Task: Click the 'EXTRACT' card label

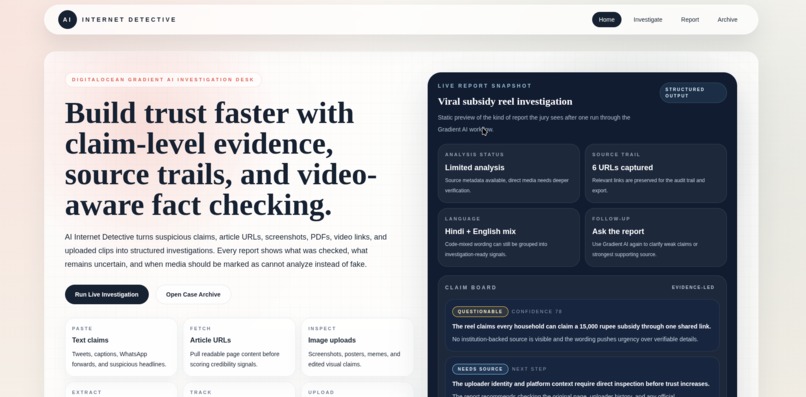Action: pos(87,392)
